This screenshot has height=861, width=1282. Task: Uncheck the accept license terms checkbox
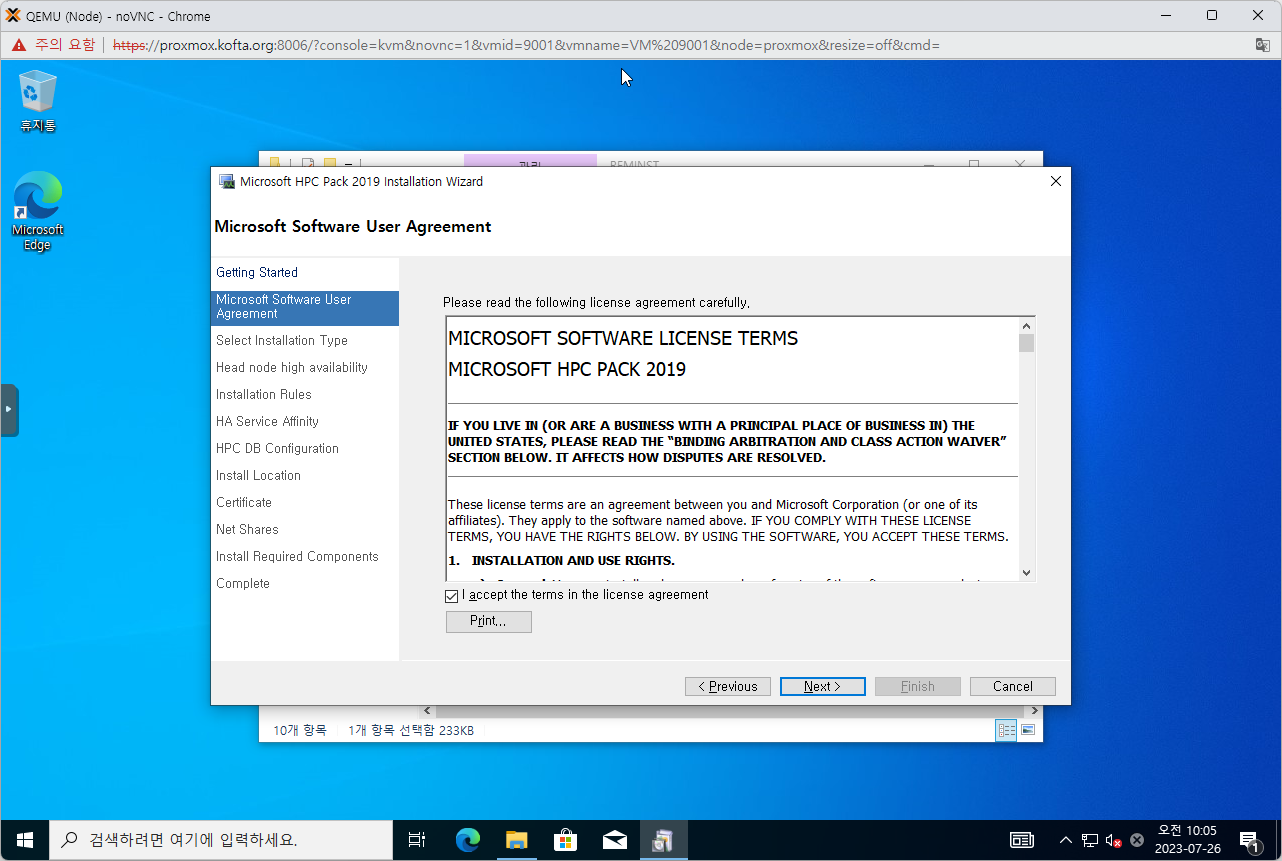[x=452, y=596]
